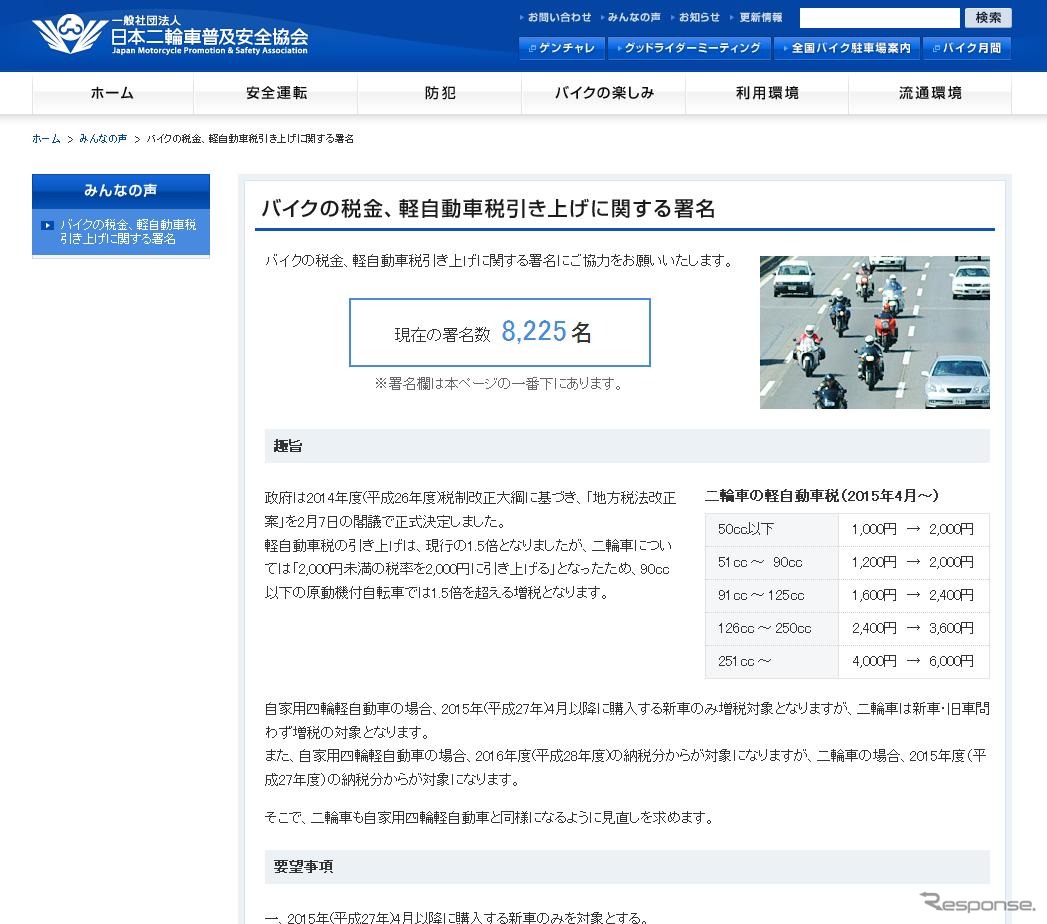Click the note ※署名欄は本ページの一番下にあります。
Viewport: 1047px width, 924px height.
pos(499,384)
